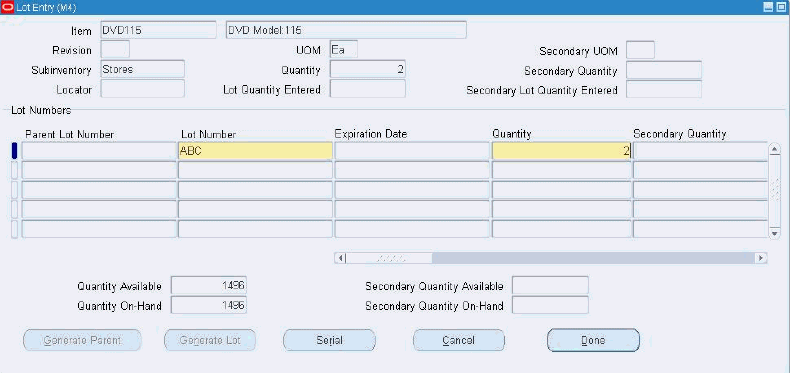Click the second row record indicator
Screen dimensions: 790x373
click(x=14, y=170)
